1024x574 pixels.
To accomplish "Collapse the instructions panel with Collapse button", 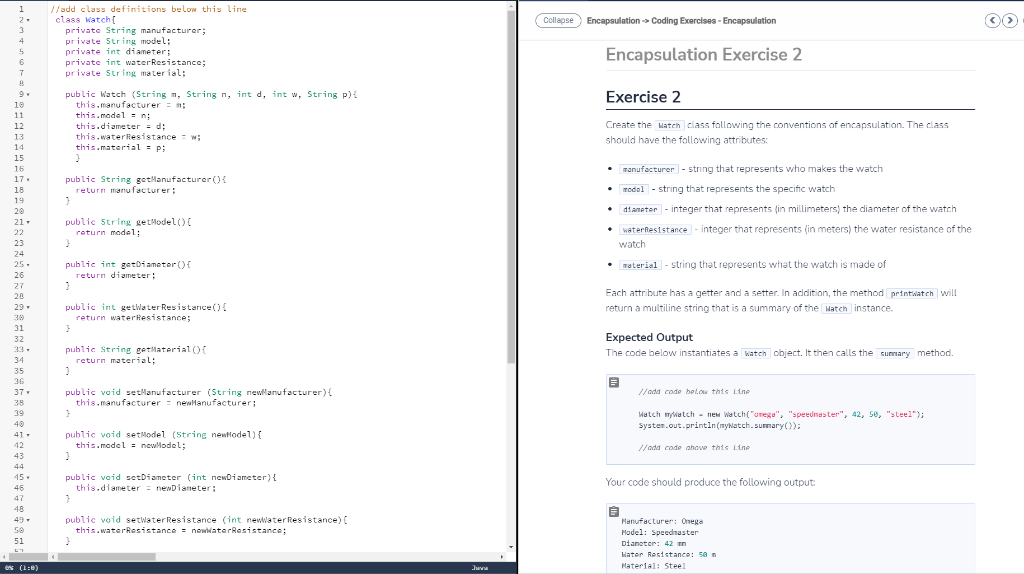I will [x=558, y=20].
